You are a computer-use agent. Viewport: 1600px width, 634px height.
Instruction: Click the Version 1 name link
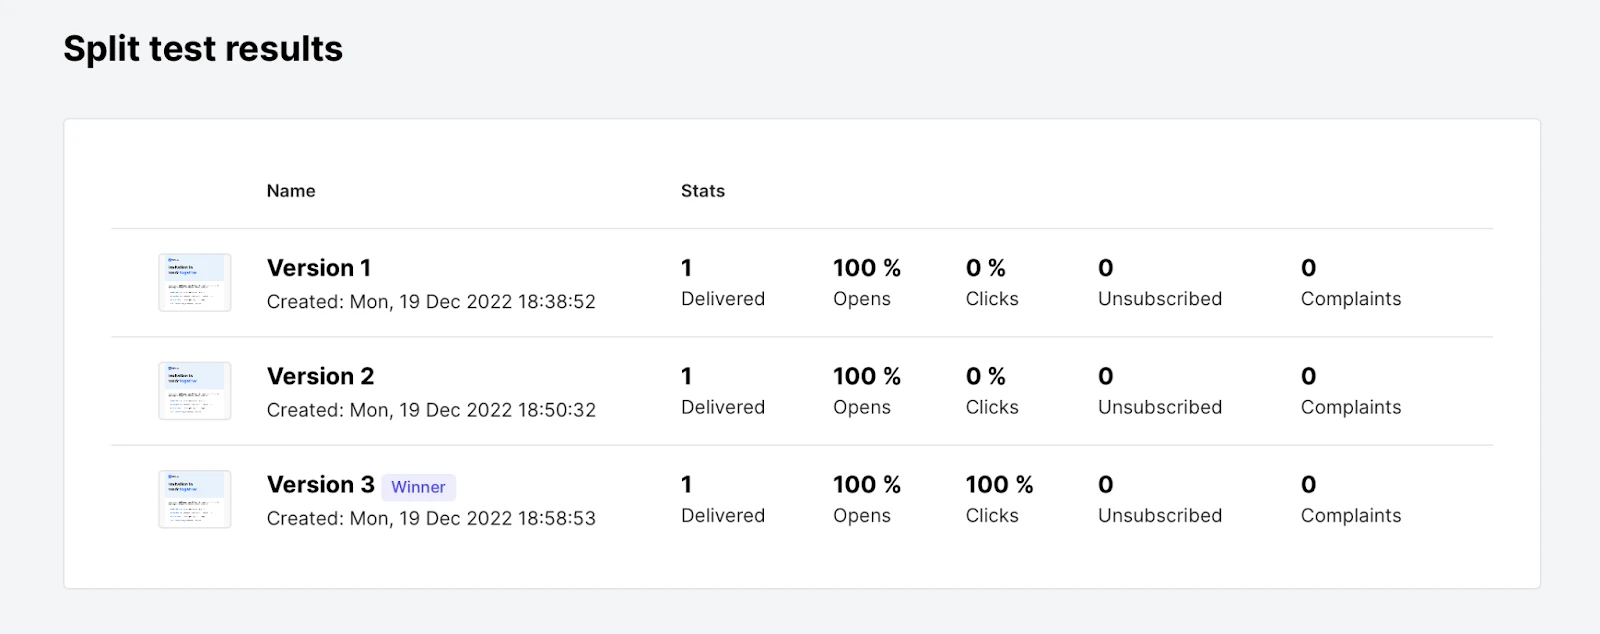319,268
